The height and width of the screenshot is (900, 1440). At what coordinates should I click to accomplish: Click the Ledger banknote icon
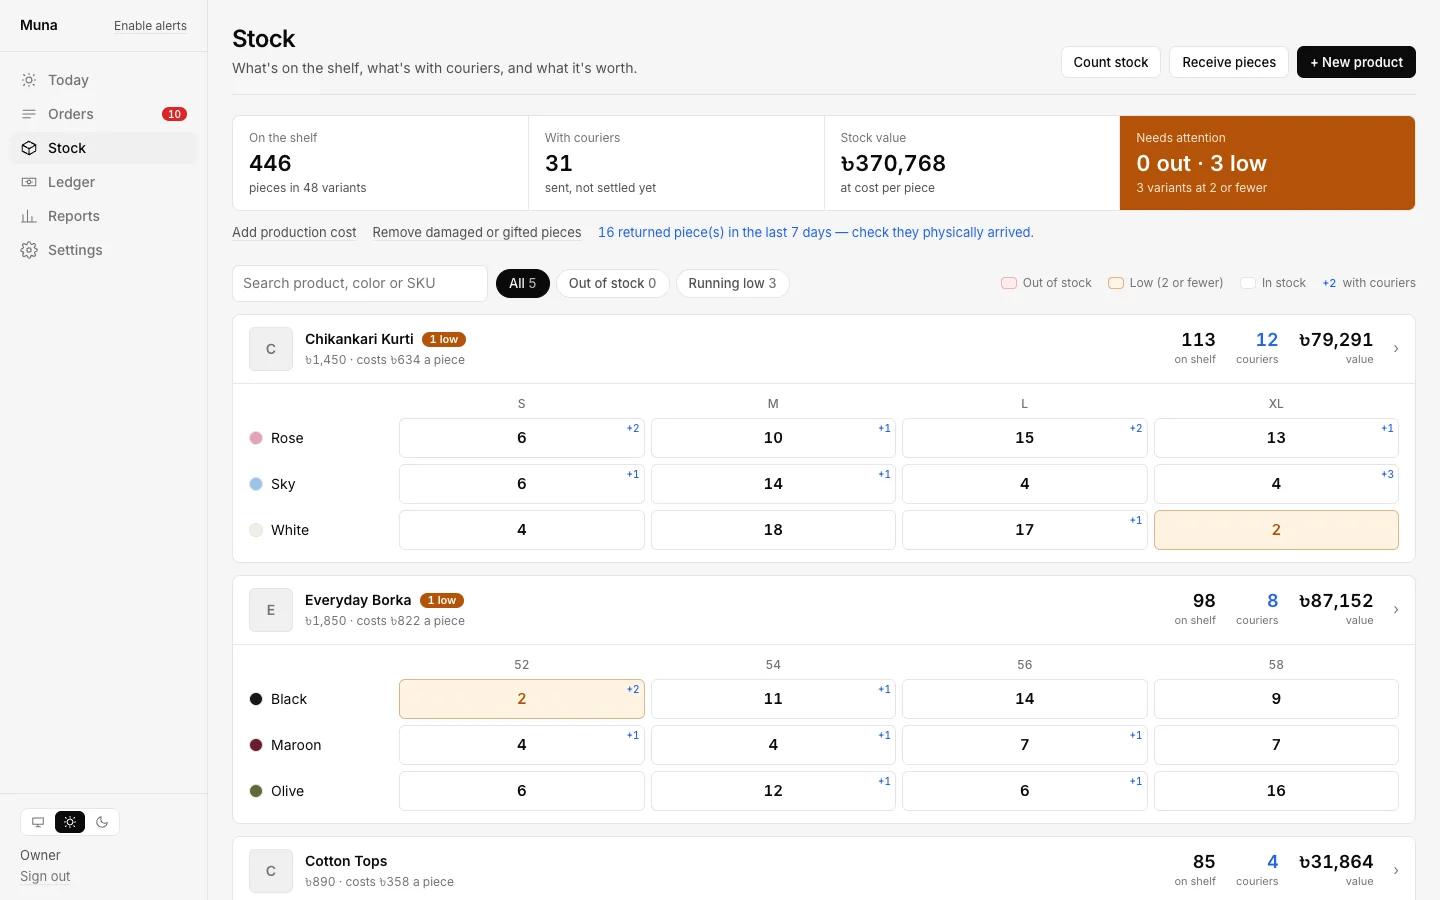click(x=29, y=182)
